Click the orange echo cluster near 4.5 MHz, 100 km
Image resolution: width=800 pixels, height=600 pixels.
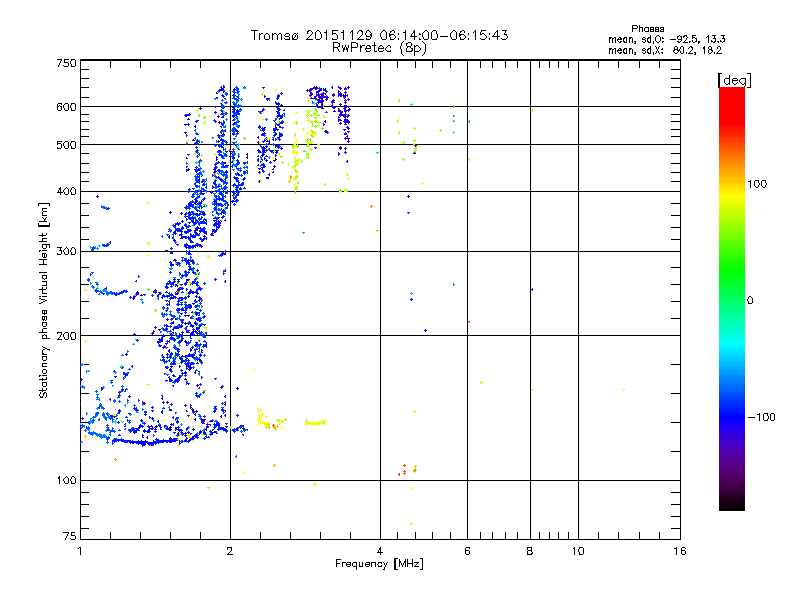tap(407, 470)
